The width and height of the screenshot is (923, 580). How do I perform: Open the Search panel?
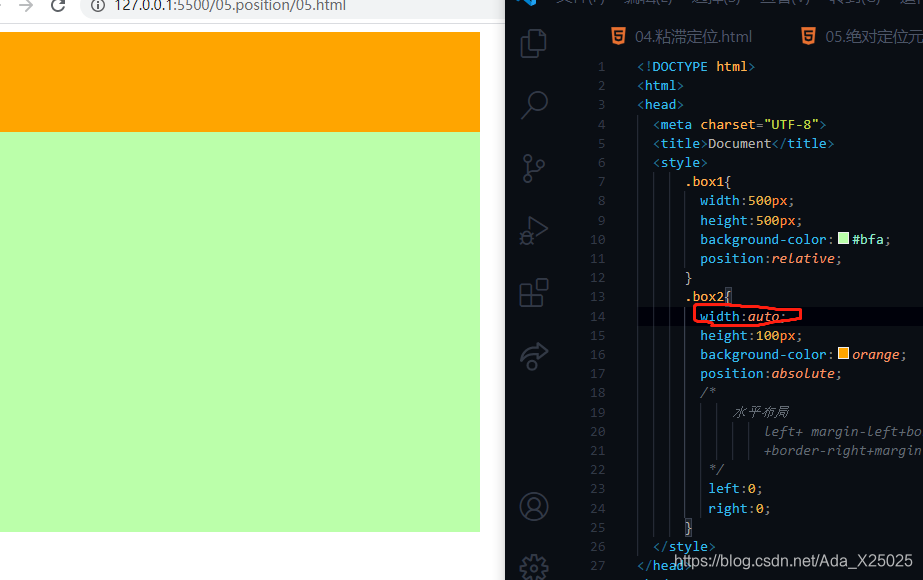pyautogui.click(x=534, y=105)
